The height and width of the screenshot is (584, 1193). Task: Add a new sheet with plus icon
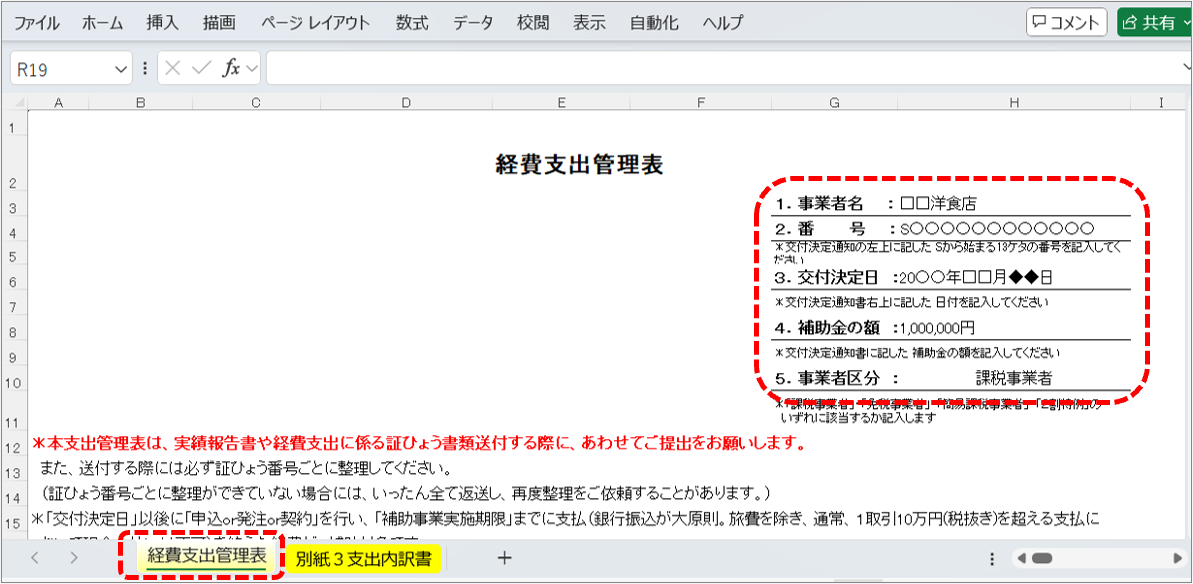(505, 558)
